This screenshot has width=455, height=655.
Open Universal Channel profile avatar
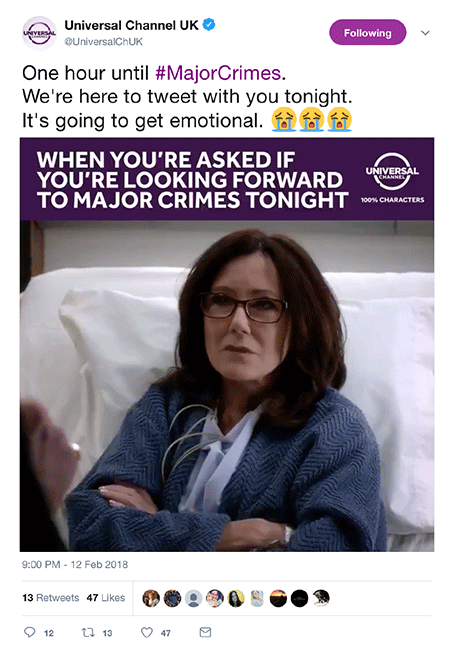coord(39,33)
